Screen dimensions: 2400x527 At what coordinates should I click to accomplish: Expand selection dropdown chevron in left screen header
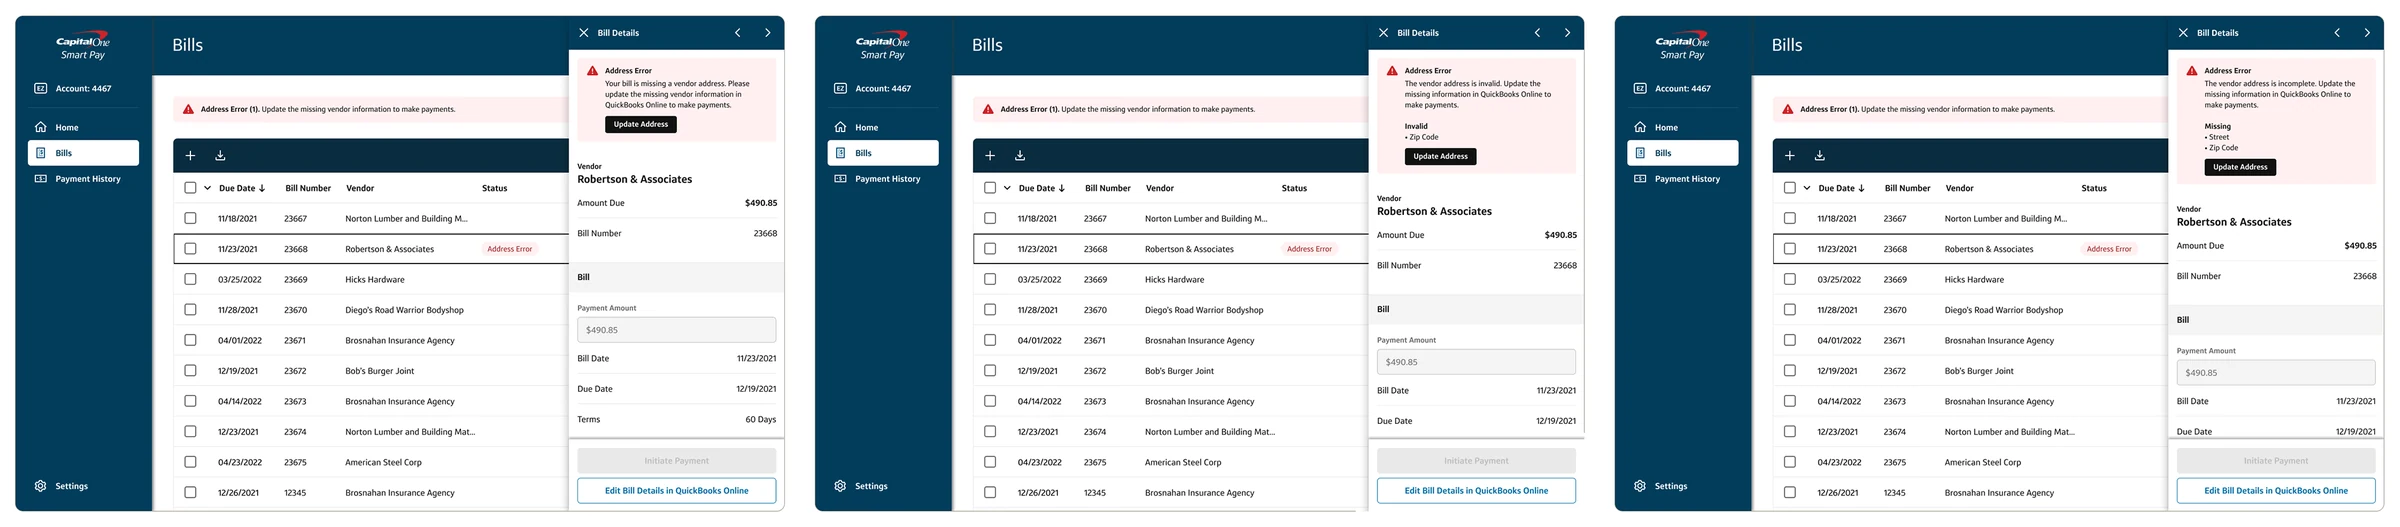tap(207, 188)
